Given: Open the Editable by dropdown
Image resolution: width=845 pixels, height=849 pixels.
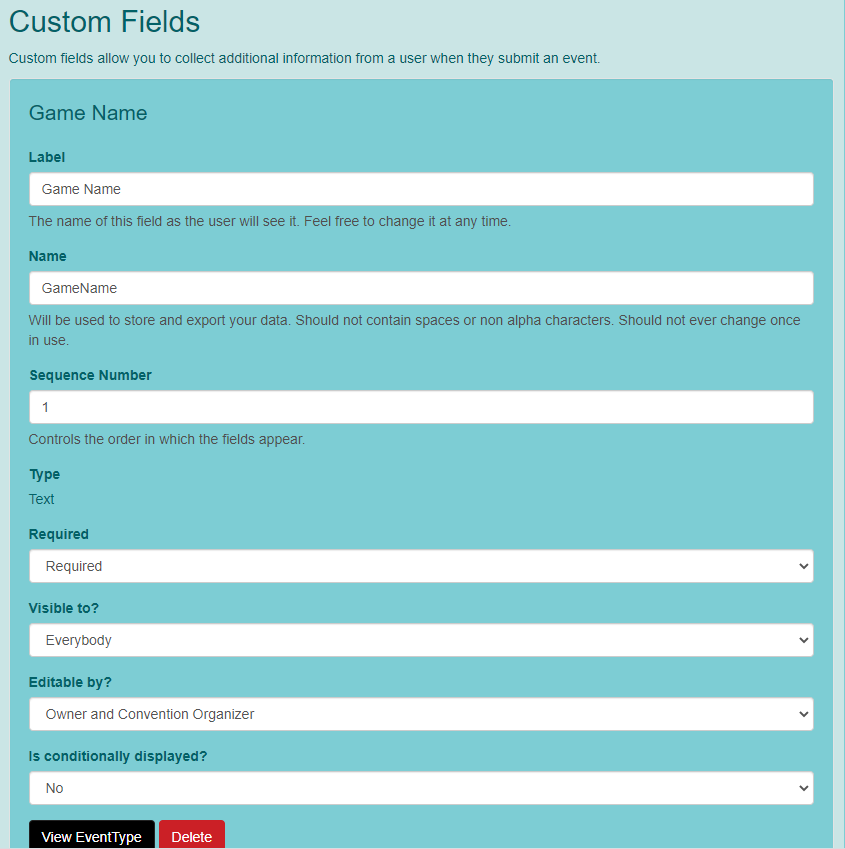Looking at the screenshot, I should click(421, 714).
